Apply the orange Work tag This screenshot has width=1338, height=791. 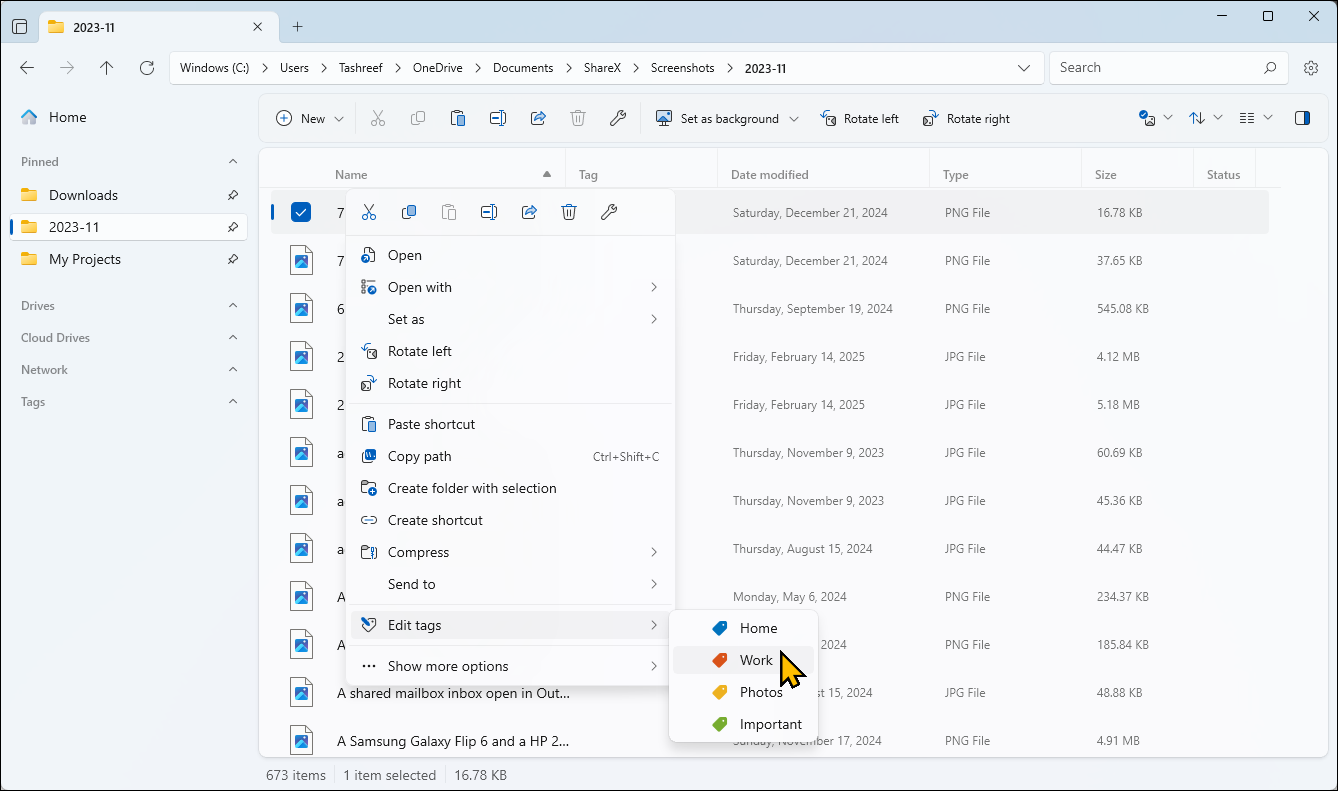tap(755, 660)
